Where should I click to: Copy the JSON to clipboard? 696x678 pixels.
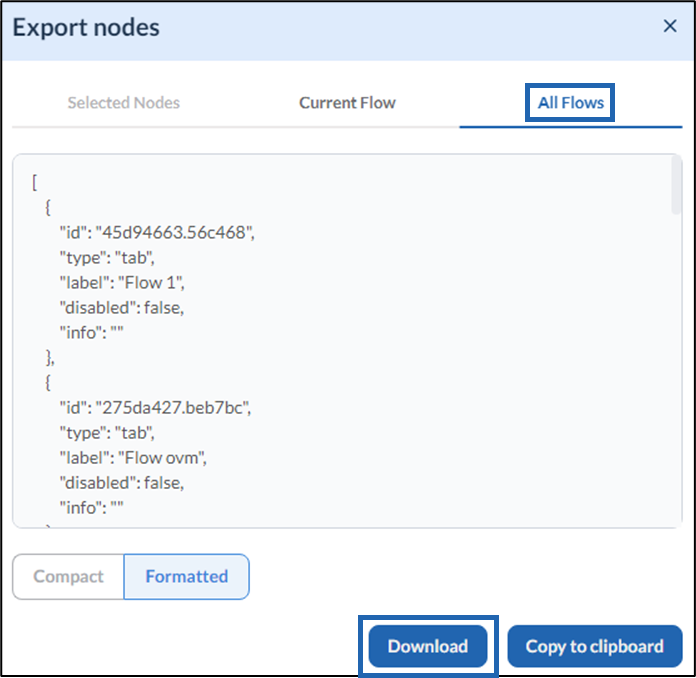[x=594, y=646]
